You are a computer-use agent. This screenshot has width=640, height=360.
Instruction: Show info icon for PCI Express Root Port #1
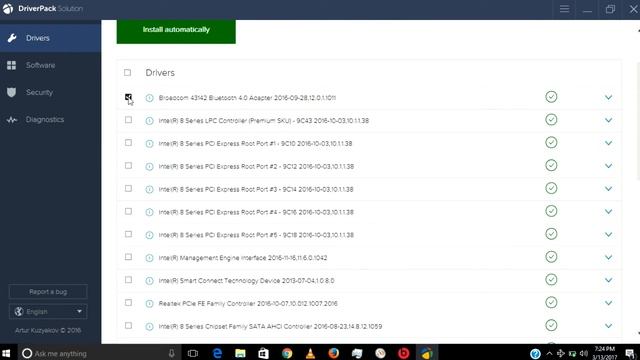point(149,144)
